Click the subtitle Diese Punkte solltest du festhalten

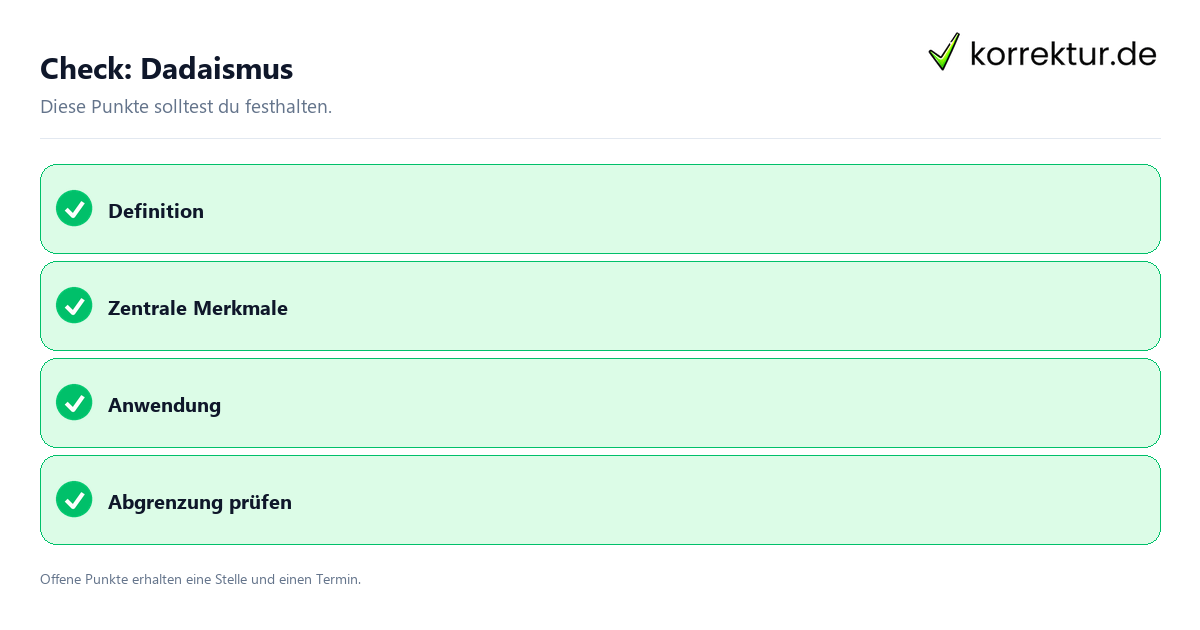[x=186, y=106]
